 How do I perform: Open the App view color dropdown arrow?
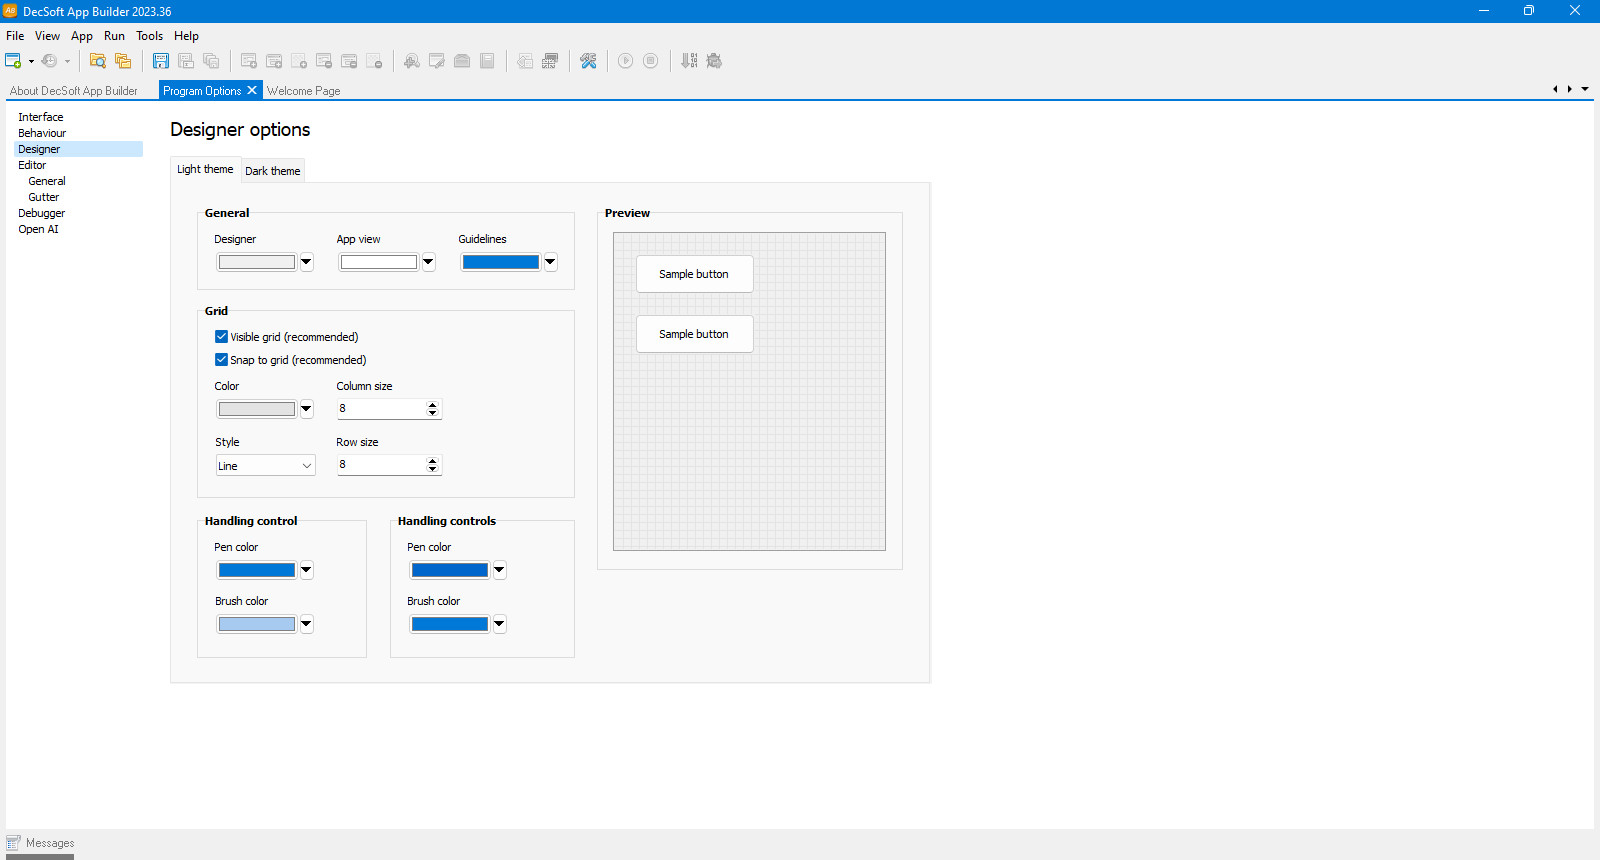pyautogui.click(x=429, y=262)
